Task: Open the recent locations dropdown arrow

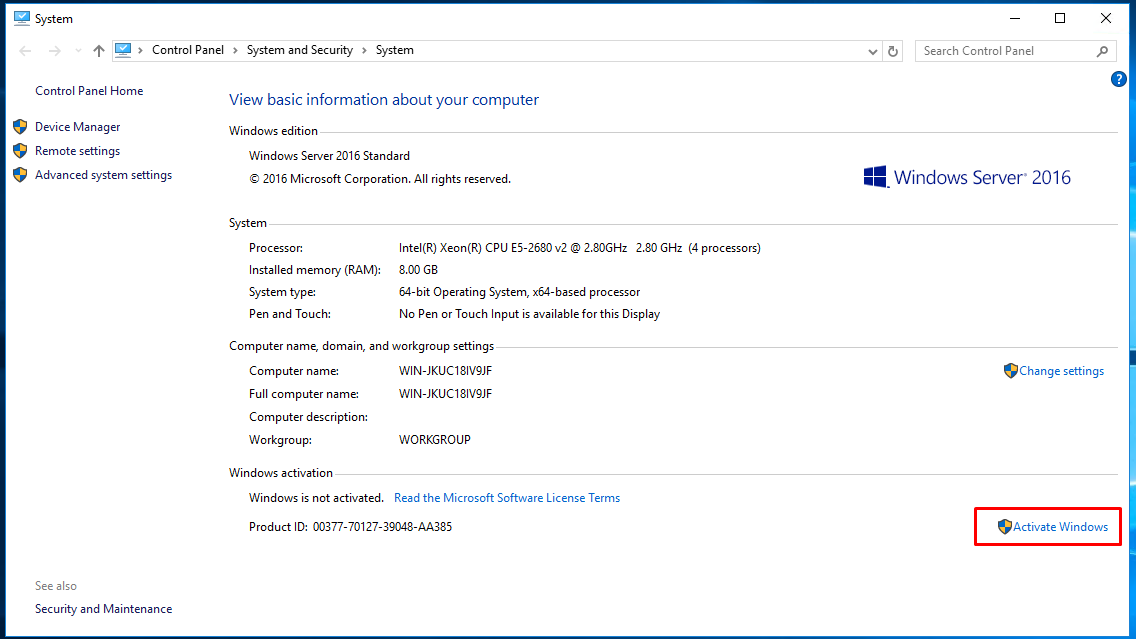Action: [x=78, y=51]
